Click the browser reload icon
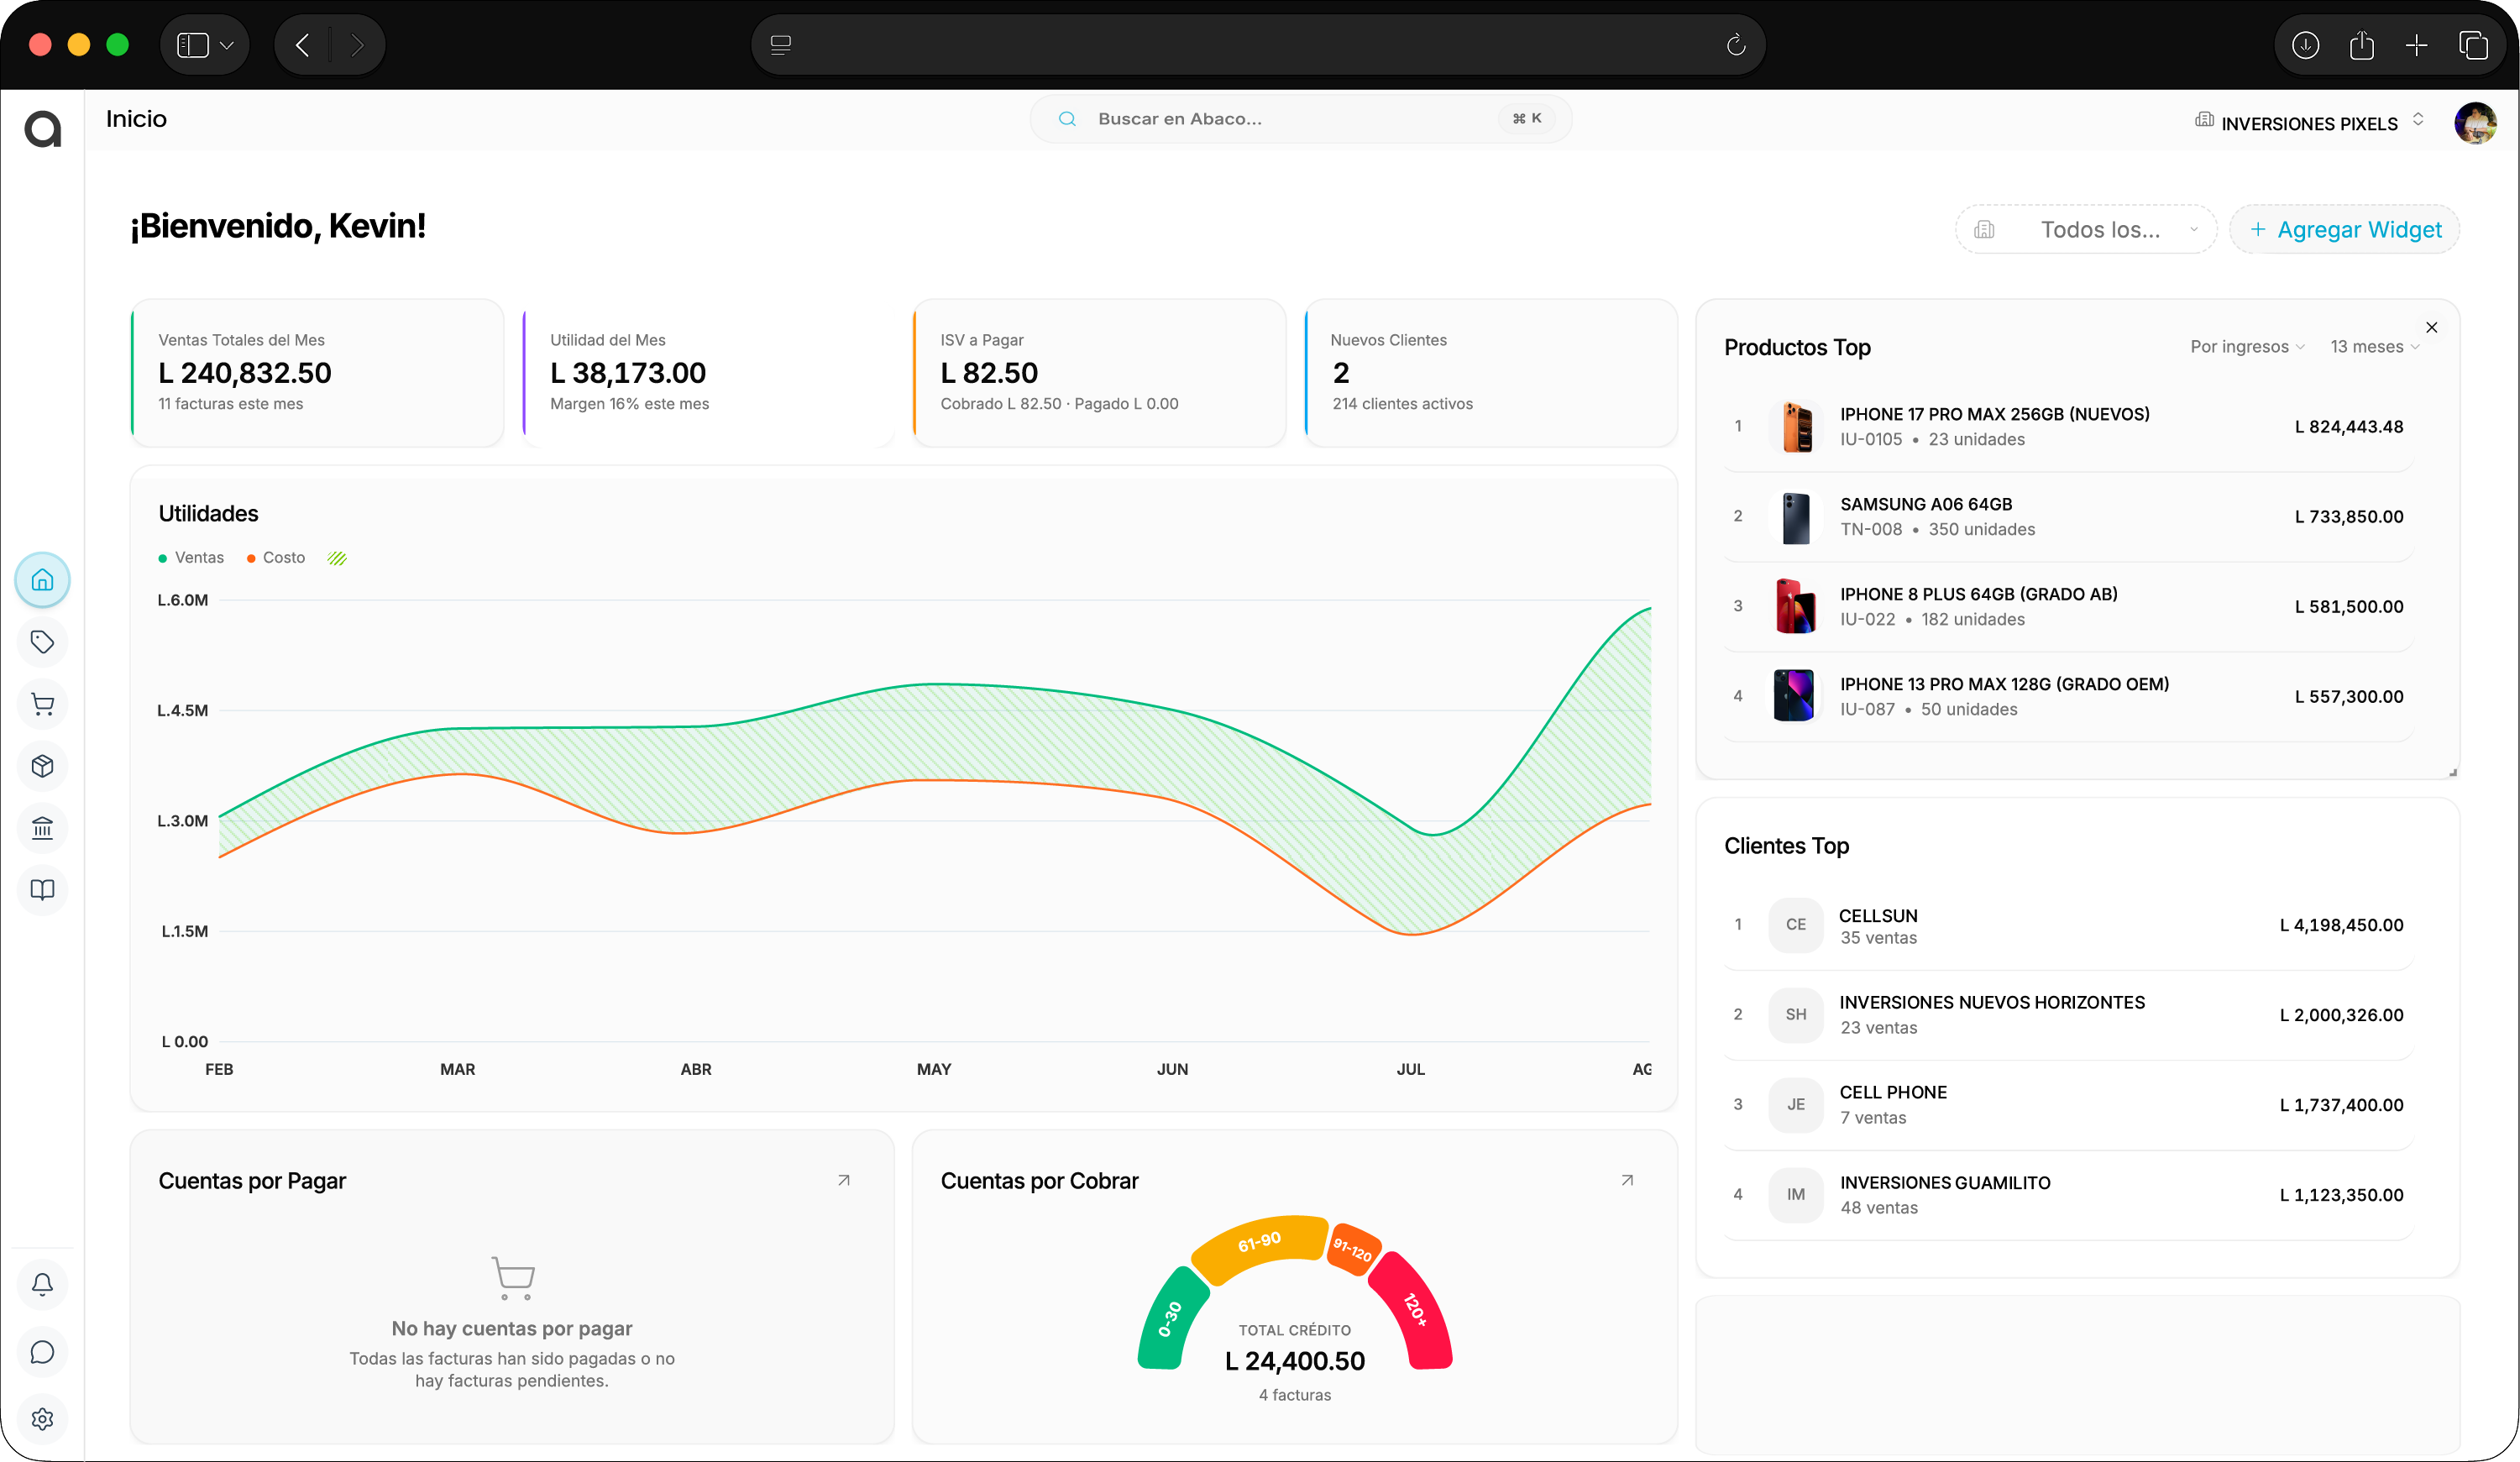2520x1462 pixels. click(1736, 44)
